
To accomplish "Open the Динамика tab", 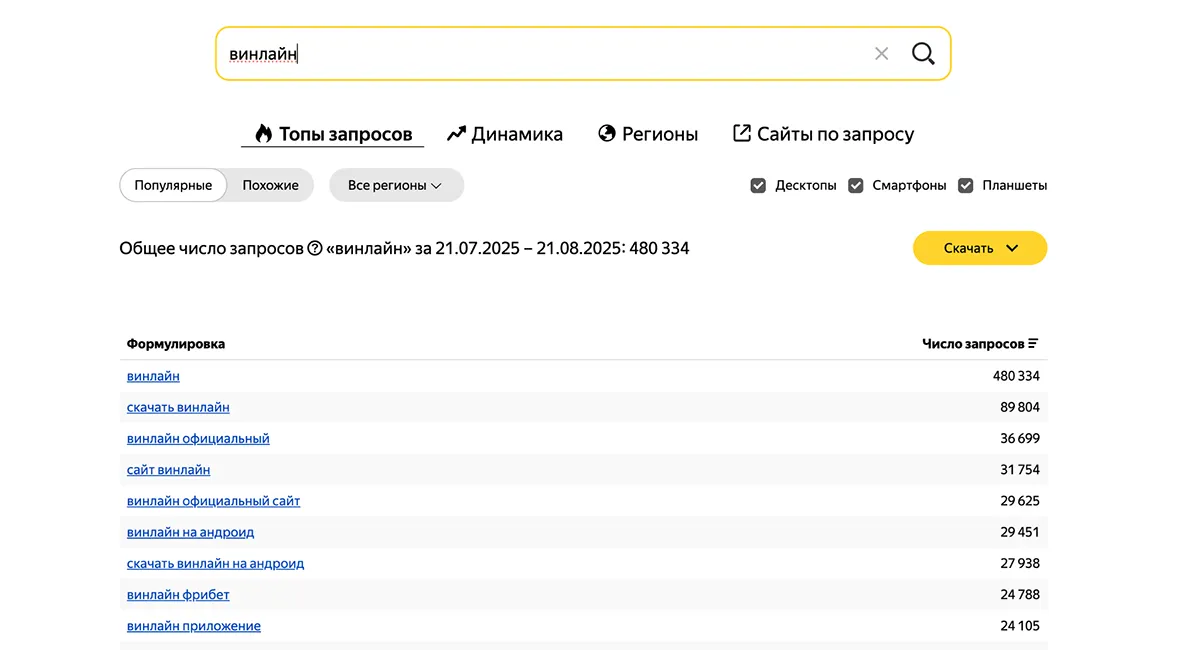I will 516,134.
